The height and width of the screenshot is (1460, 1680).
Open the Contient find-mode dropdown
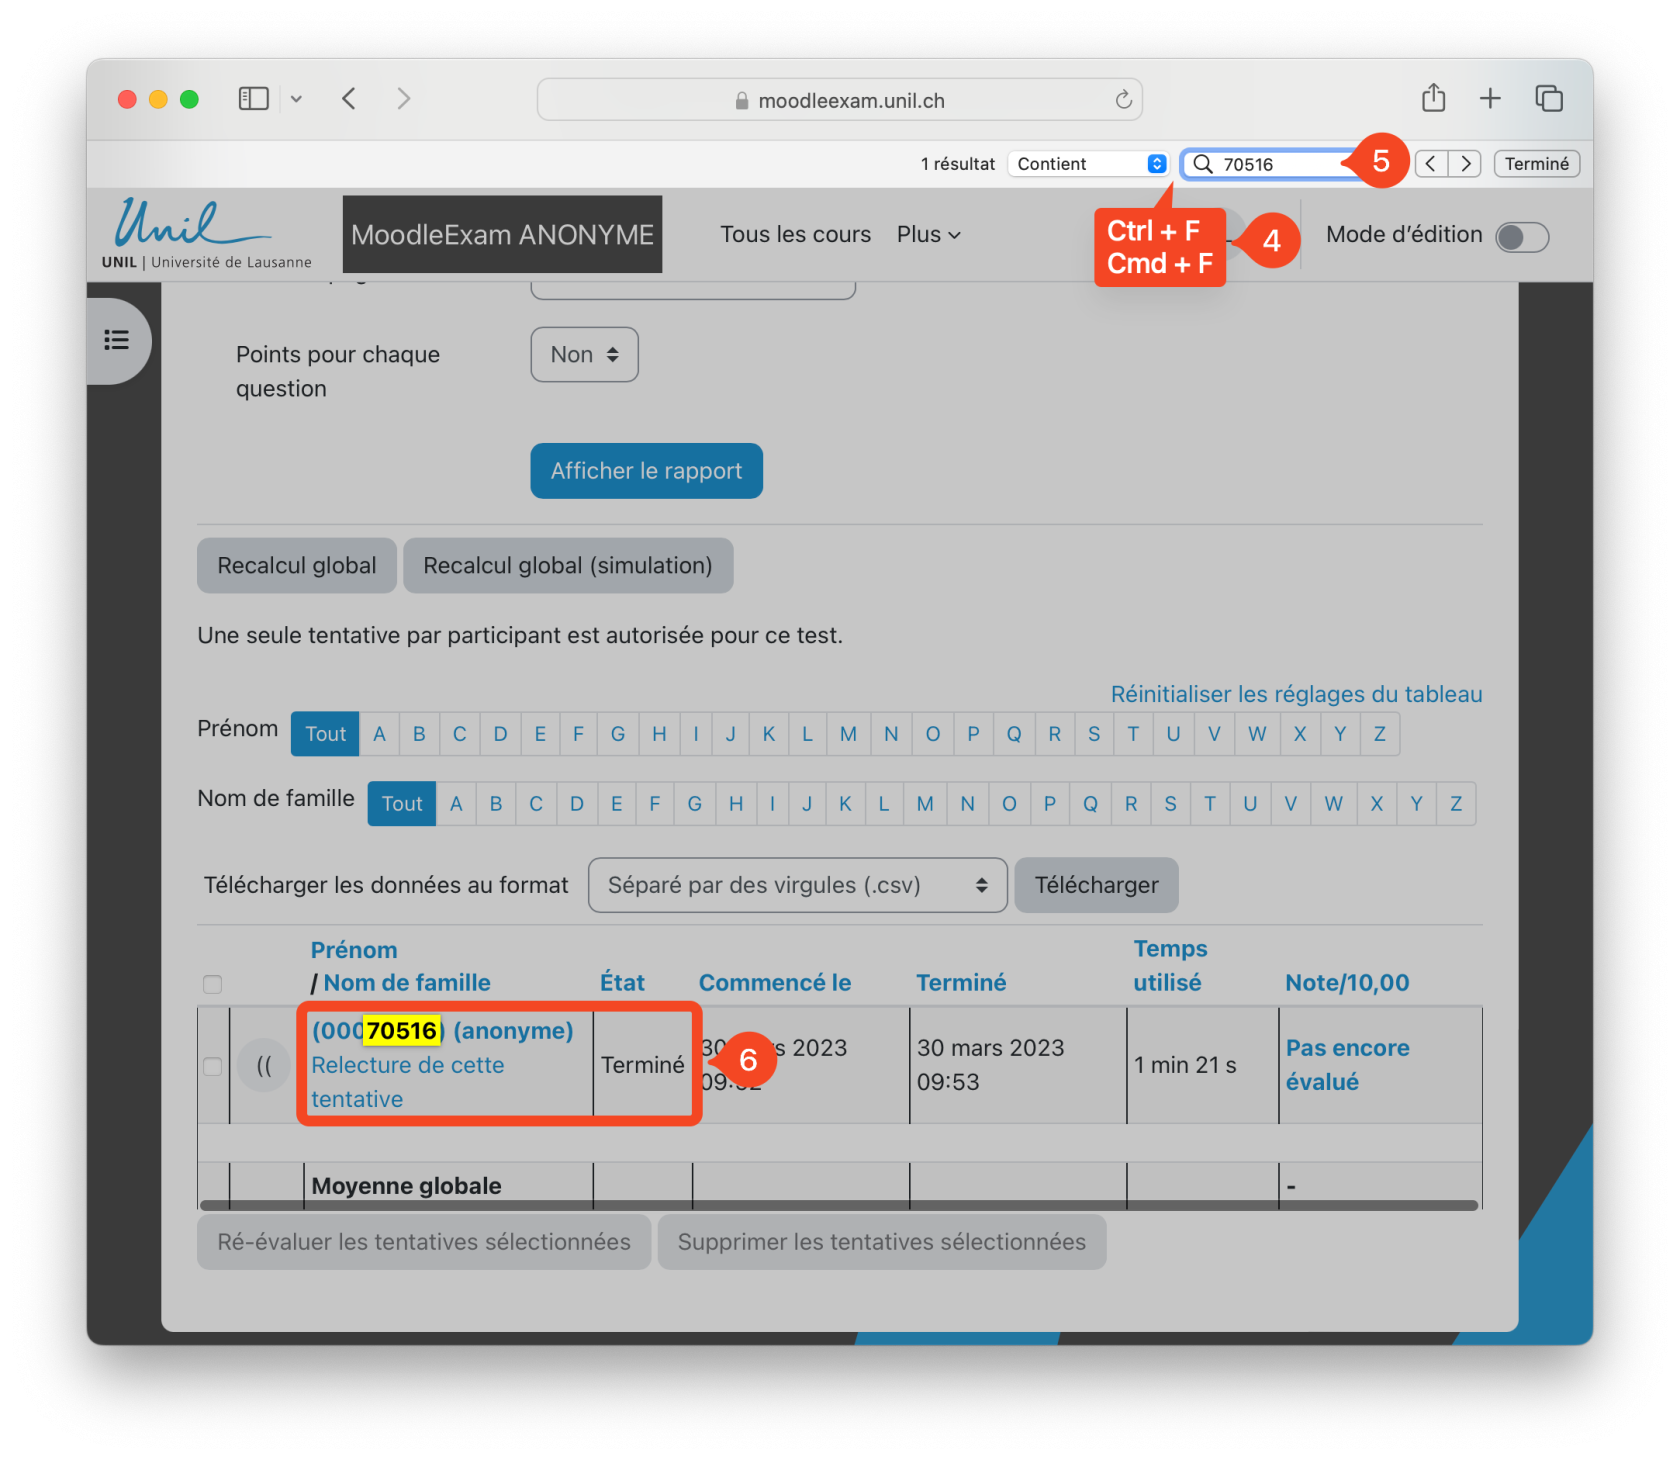(1089, 164)
